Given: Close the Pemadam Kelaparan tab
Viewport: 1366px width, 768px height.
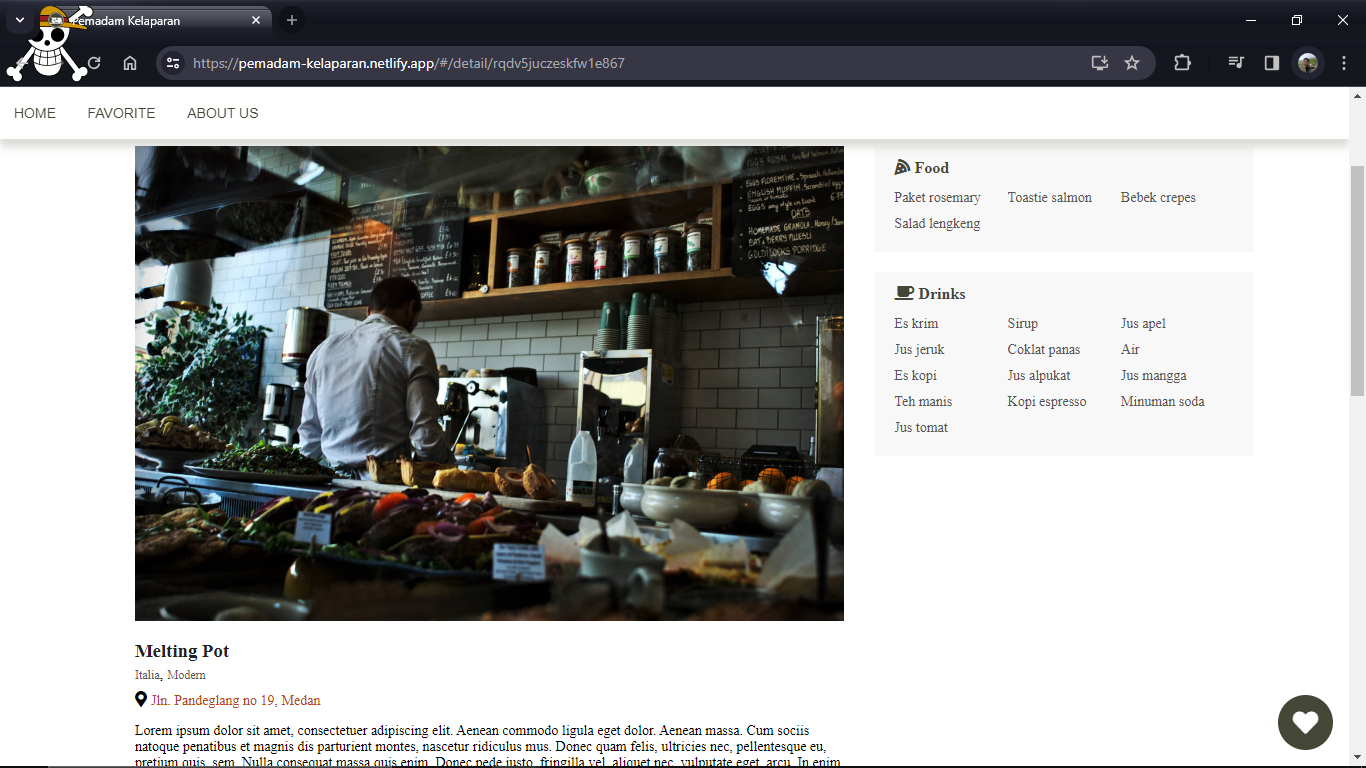Looking at the screenshot, I should (256, 20).
